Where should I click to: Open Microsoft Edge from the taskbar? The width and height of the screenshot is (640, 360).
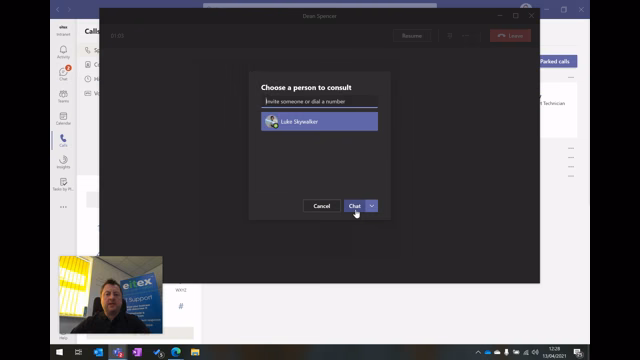(176, 352)
